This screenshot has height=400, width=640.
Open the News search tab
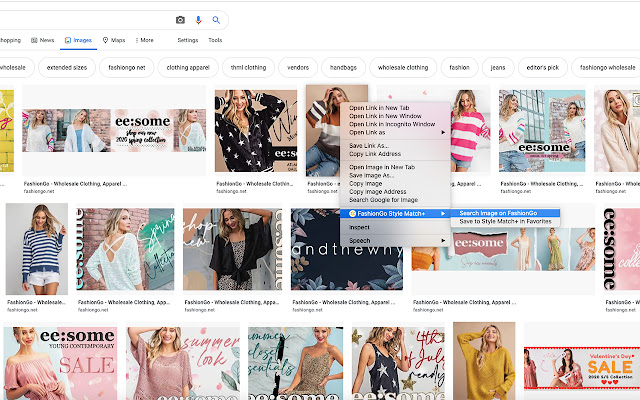point(42,40)
